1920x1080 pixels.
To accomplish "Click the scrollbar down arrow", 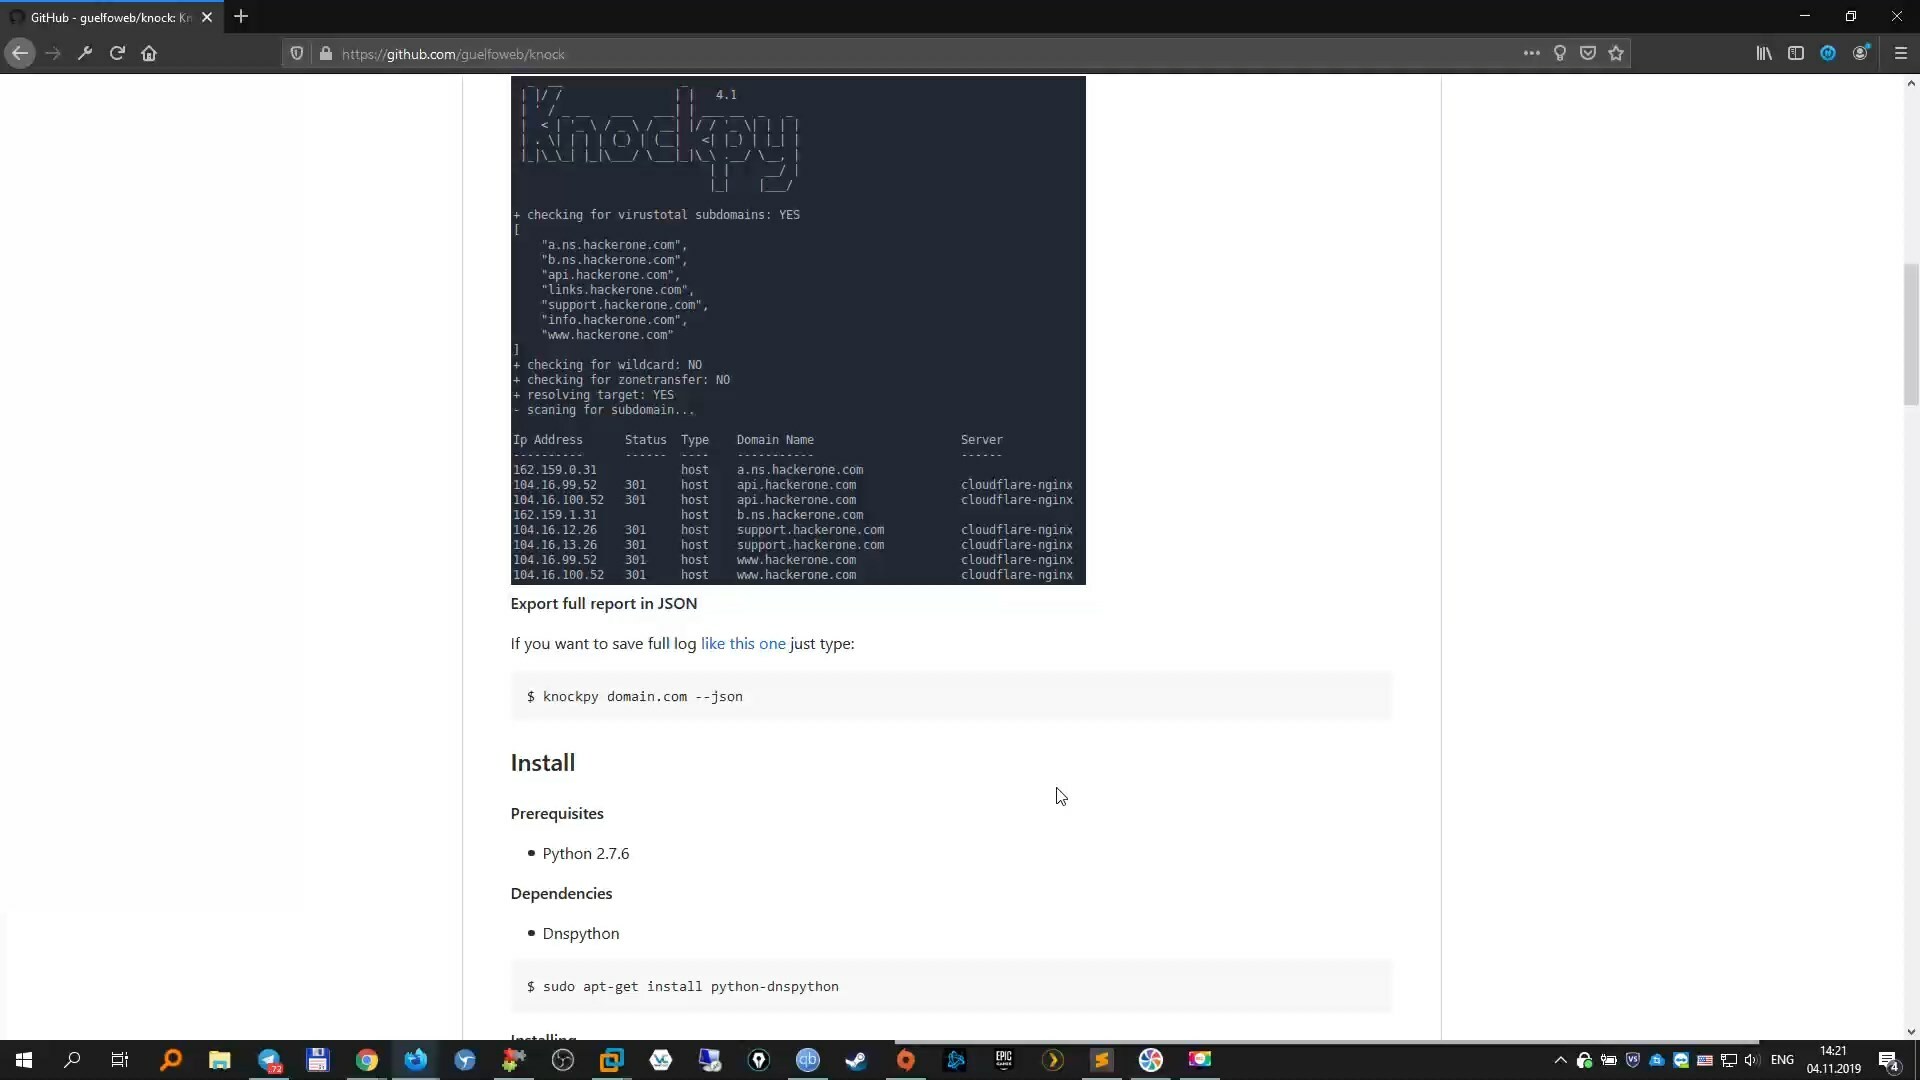I will [x=1911, y=1032].
